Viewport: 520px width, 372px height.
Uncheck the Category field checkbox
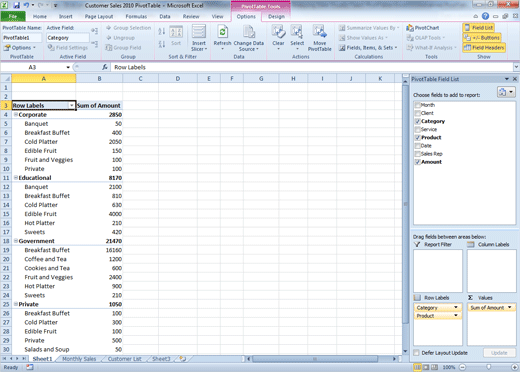pos(417,121)
